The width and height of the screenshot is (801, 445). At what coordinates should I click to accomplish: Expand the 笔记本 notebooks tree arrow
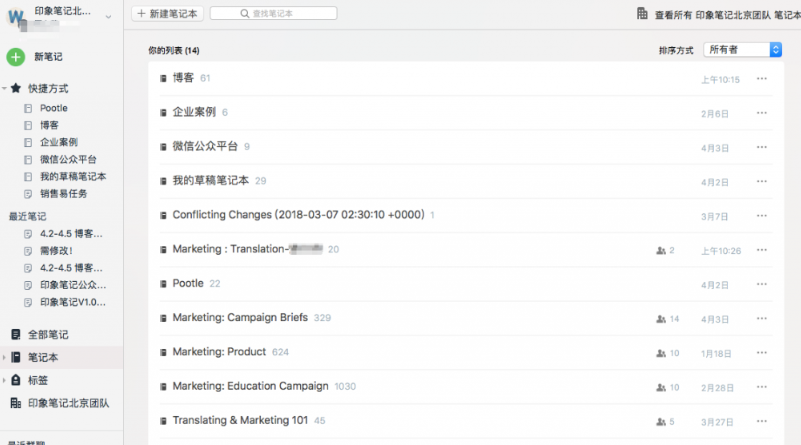click(x=4, y=357)
